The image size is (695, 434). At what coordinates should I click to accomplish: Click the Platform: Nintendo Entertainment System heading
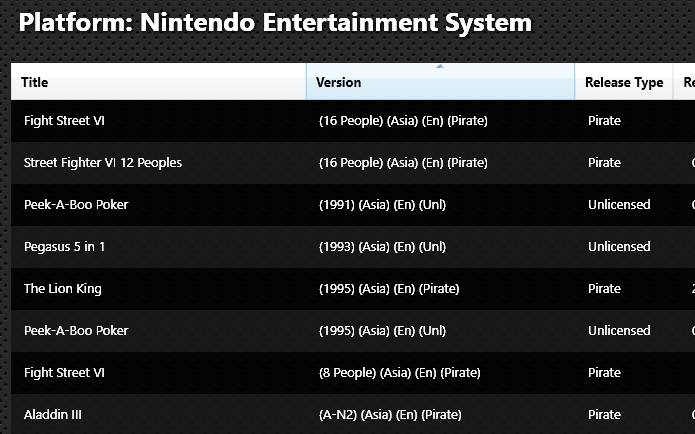(275, 23)
